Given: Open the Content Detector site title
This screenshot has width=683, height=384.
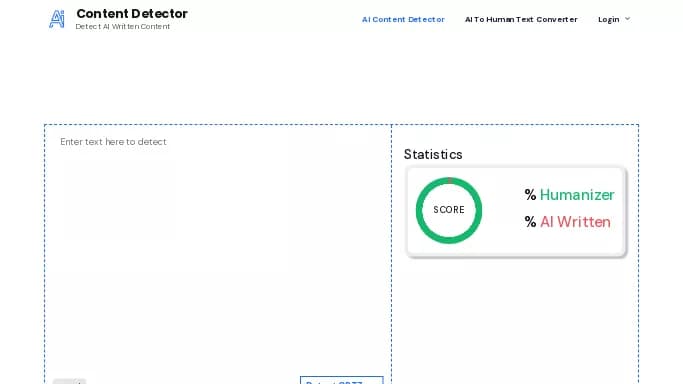Looking at the screenshot, I should pos(132,13).
